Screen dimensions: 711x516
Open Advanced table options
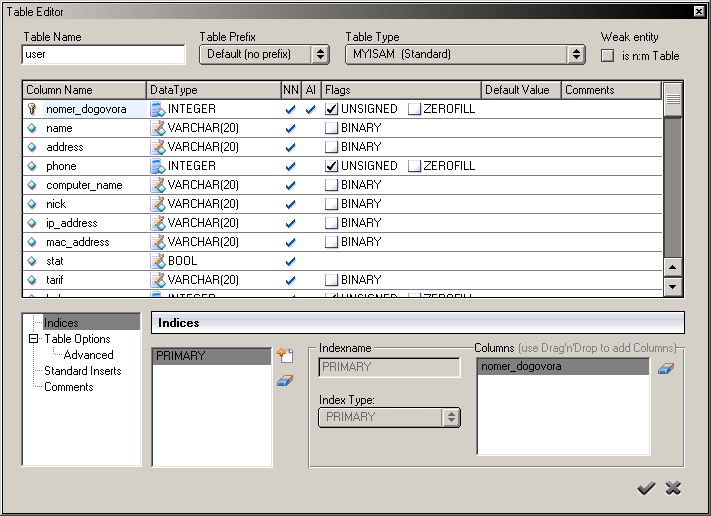tap(88, 355)
